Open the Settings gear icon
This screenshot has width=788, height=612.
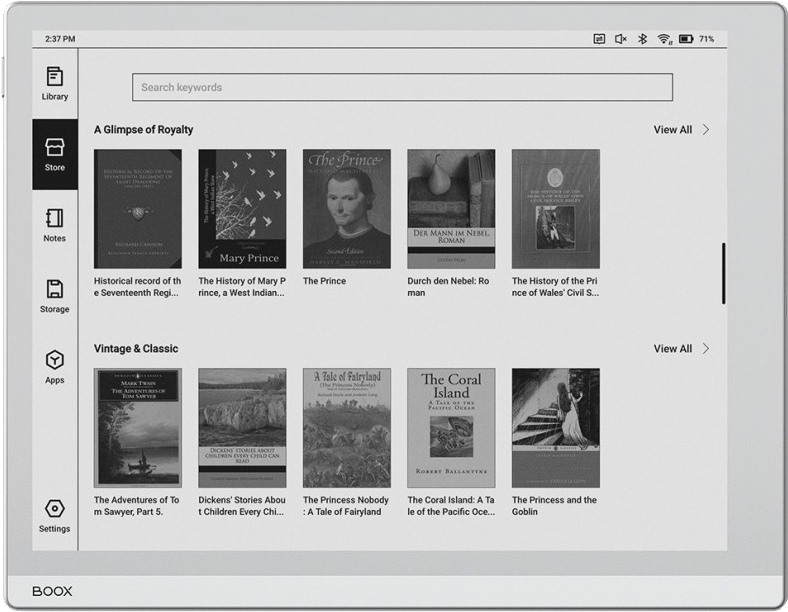click(x=54, y=508)
